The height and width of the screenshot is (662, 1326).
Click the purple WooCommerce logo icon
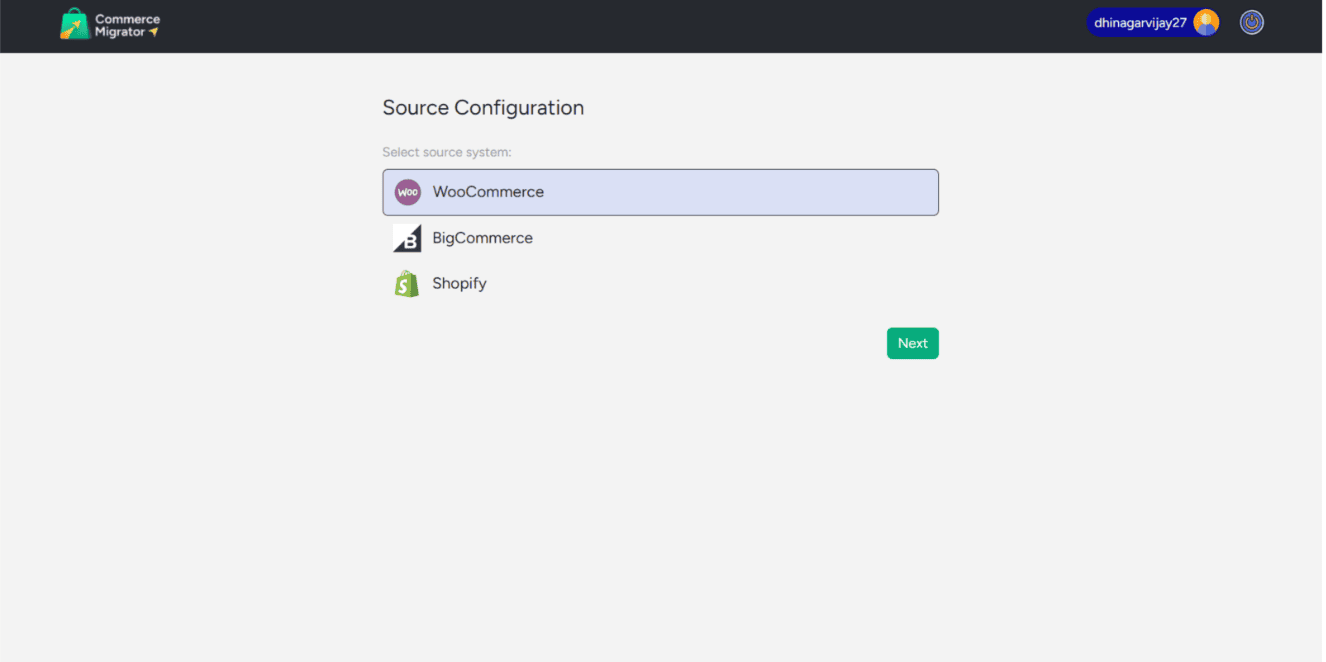coord(407,192)
